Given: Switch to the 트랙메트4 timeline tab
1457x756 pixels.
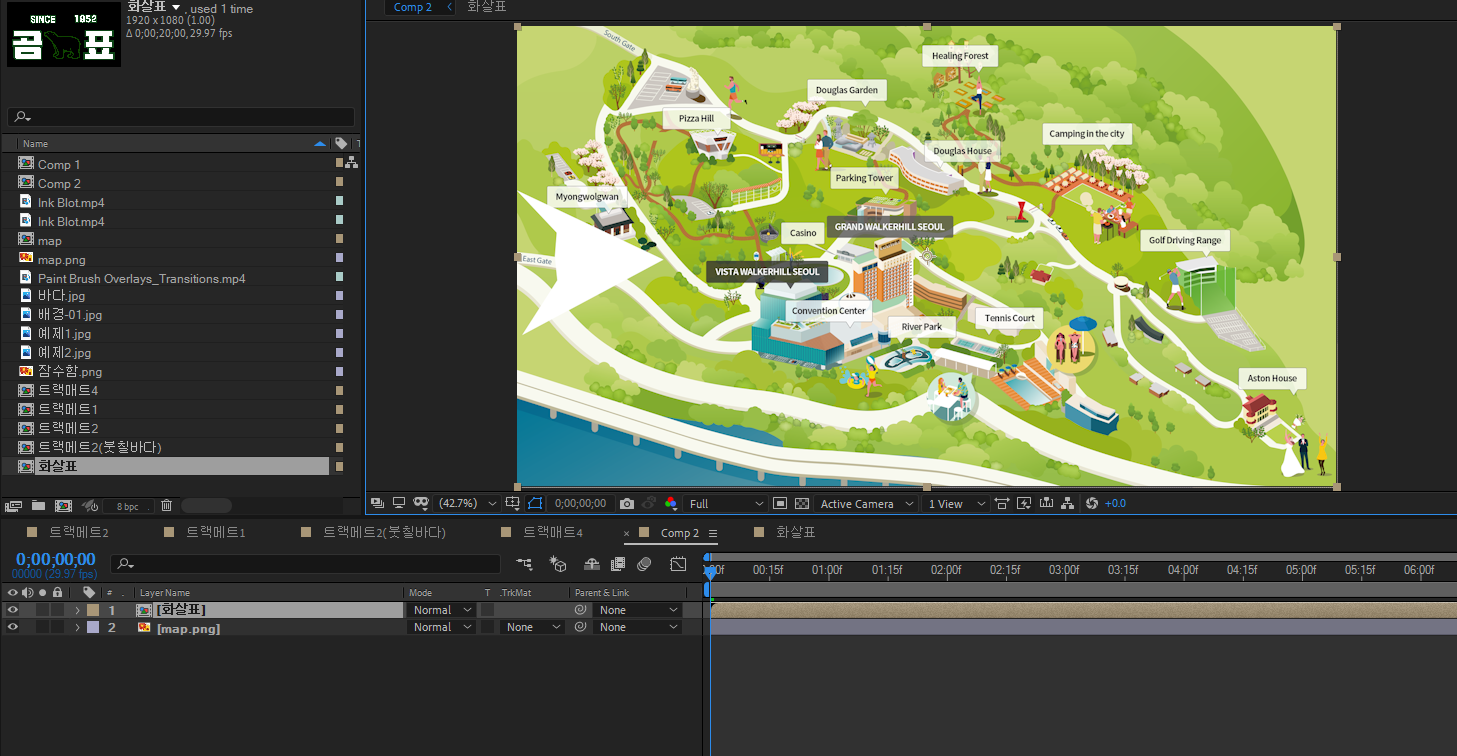Looking at the screenshot, I should point(553,532).
